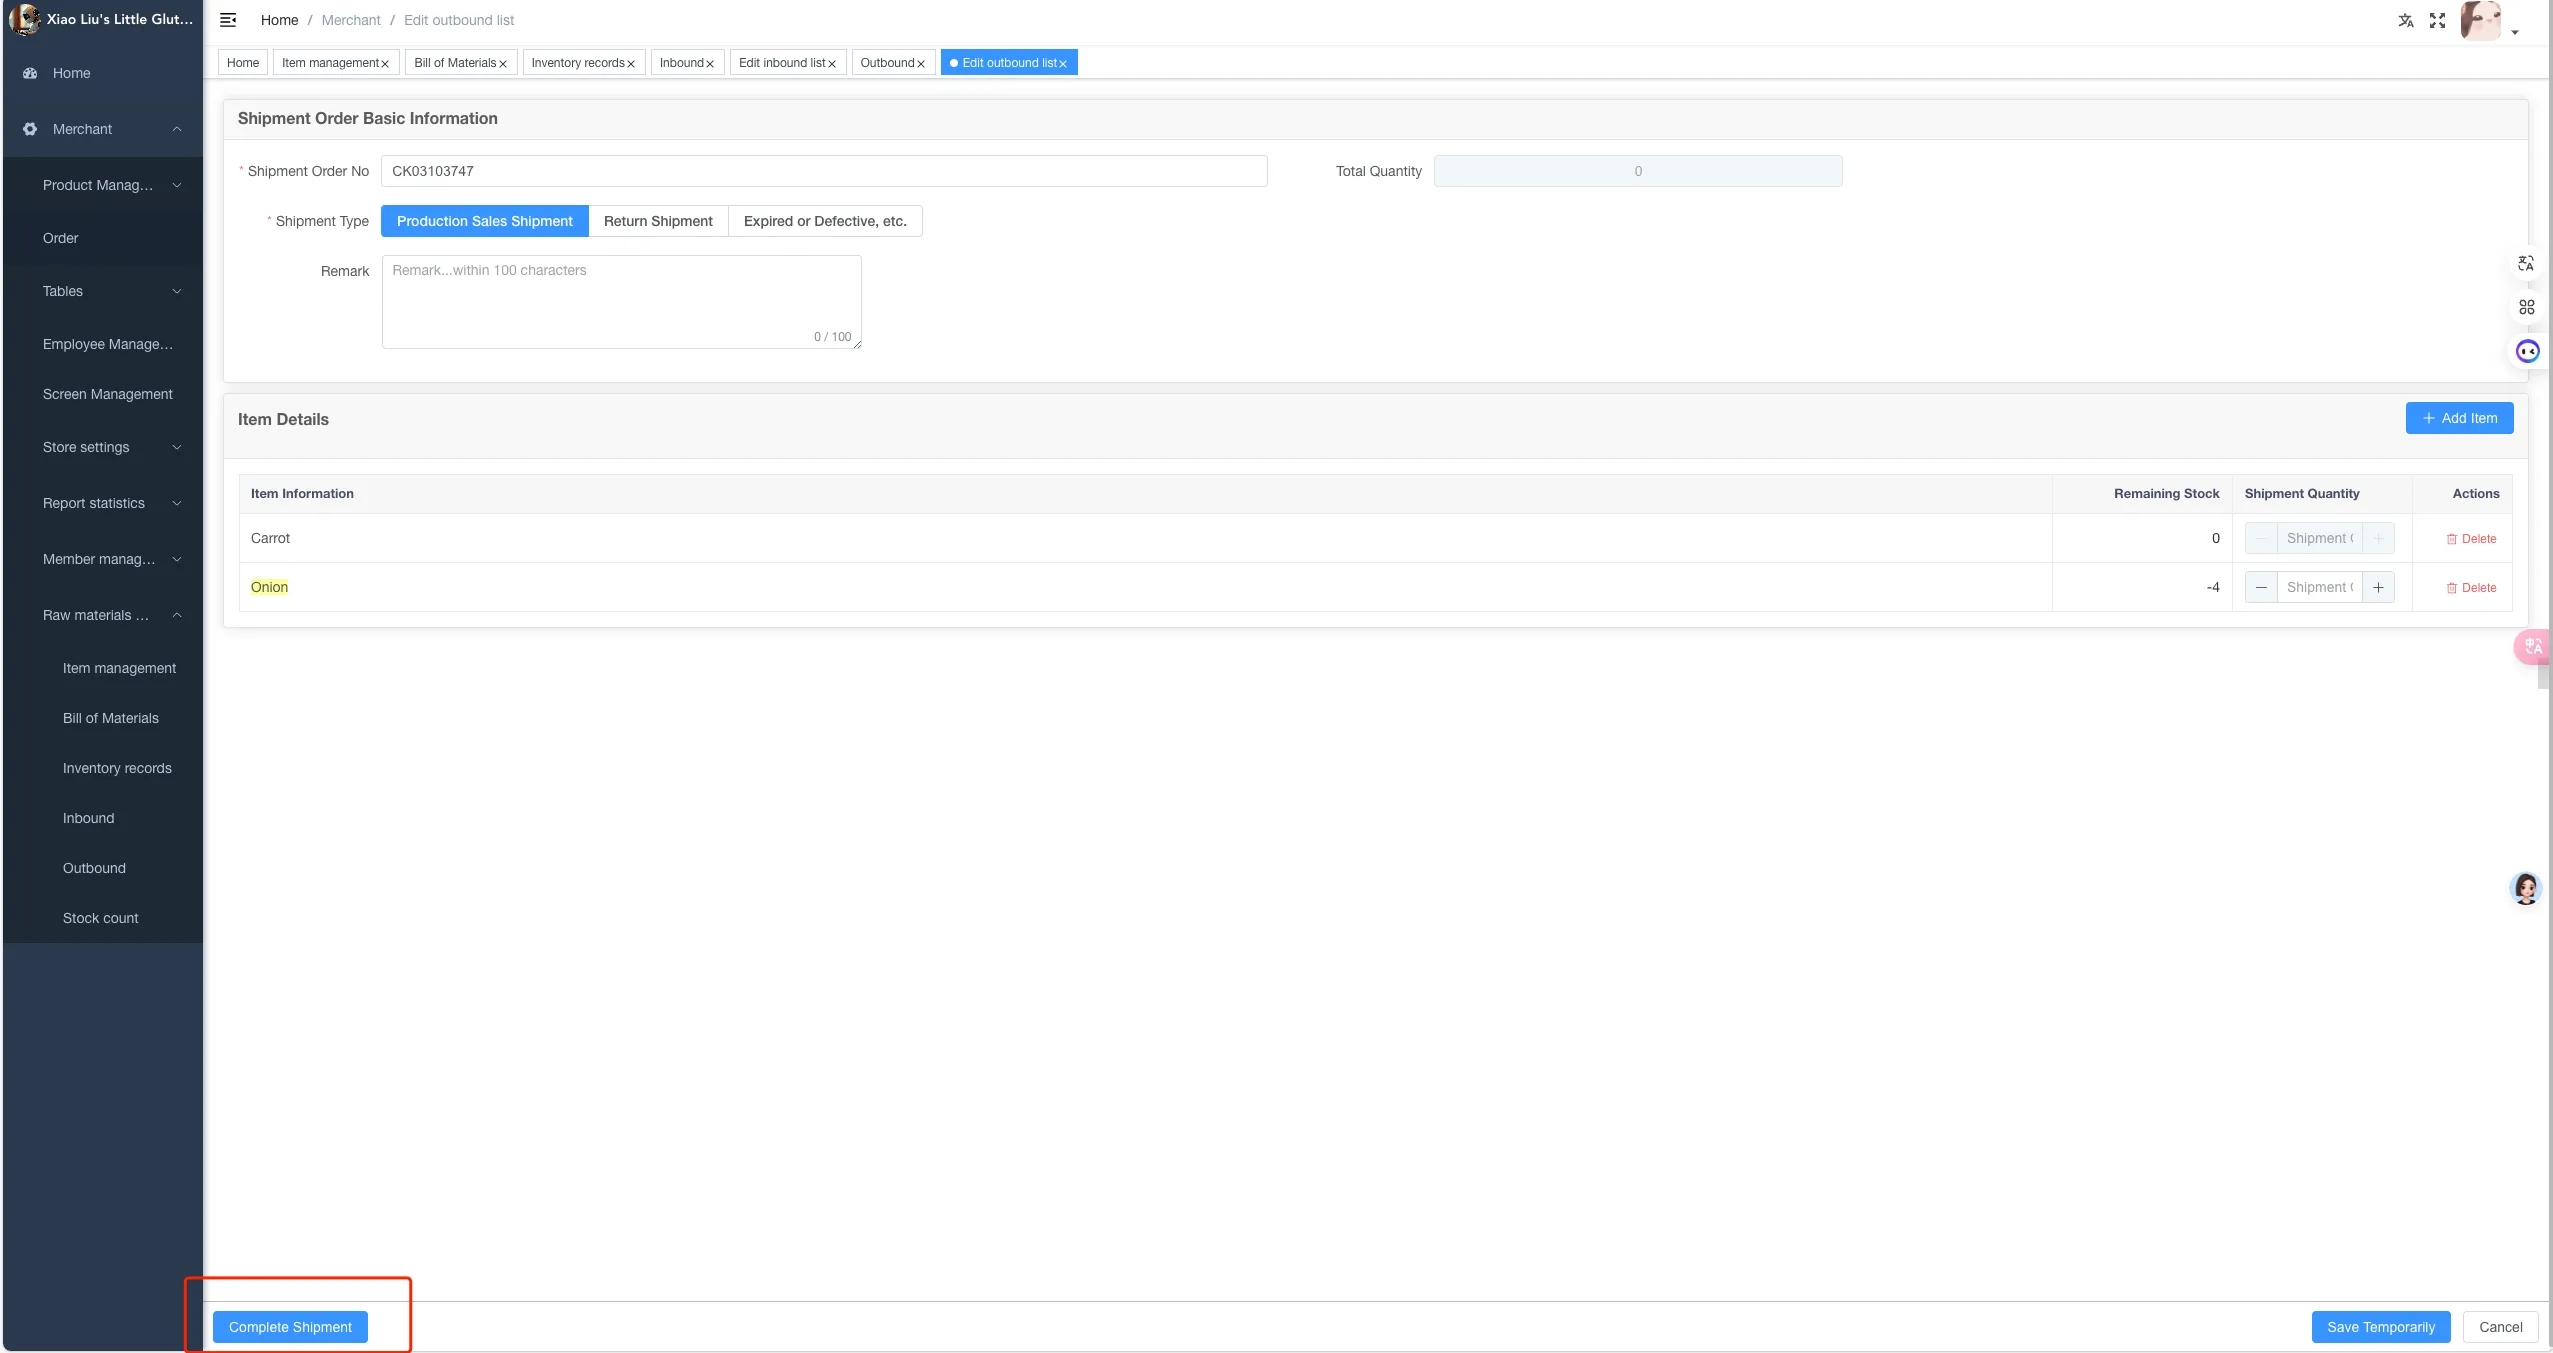The image size is (2553, 1353).
Task: Collapse the sidebar with the hamburger icon
Action: click(x=228, y=20)
